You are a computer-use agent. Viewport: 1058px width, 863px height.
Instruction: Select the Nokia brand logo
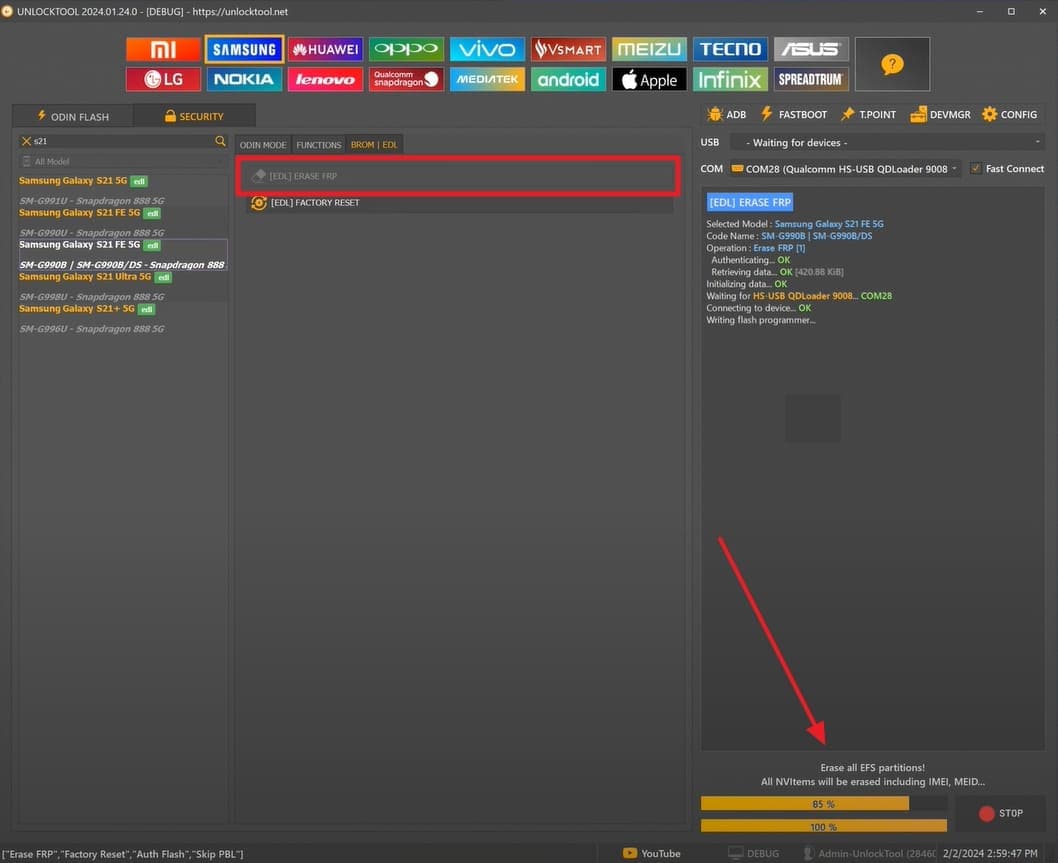point(244,79)
